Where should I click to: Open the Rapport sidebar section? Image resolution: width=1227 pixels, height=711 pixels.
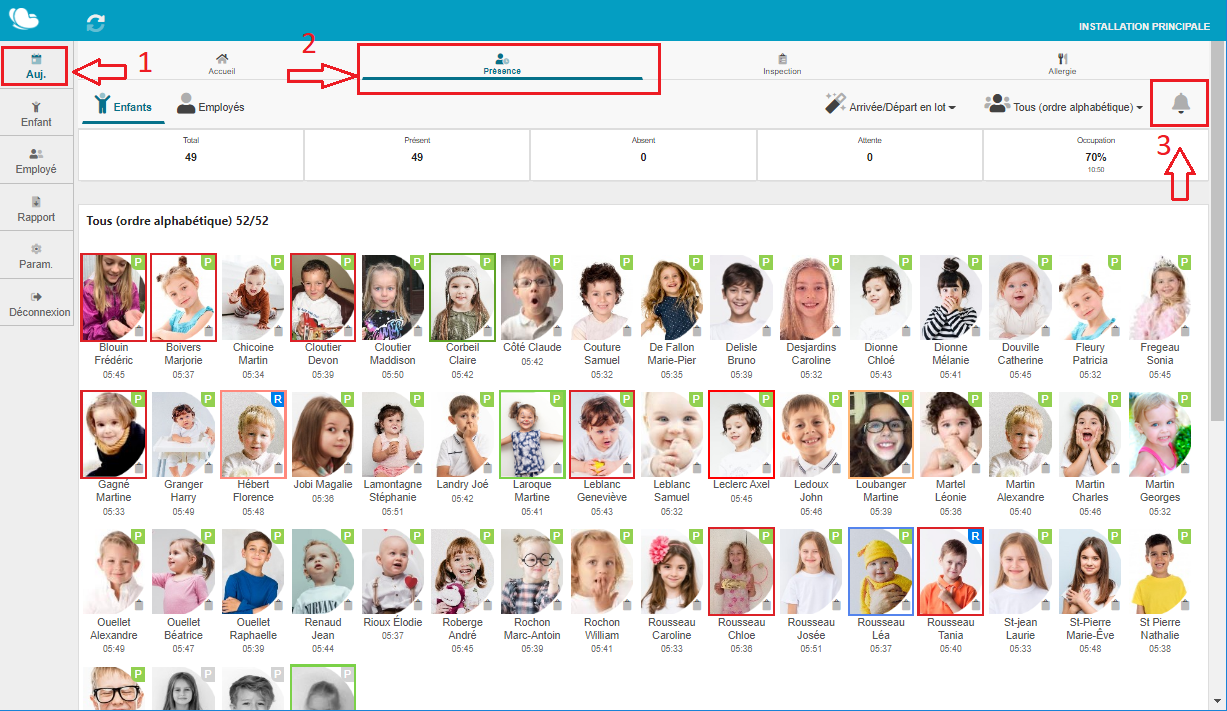[x=36, y=208]
